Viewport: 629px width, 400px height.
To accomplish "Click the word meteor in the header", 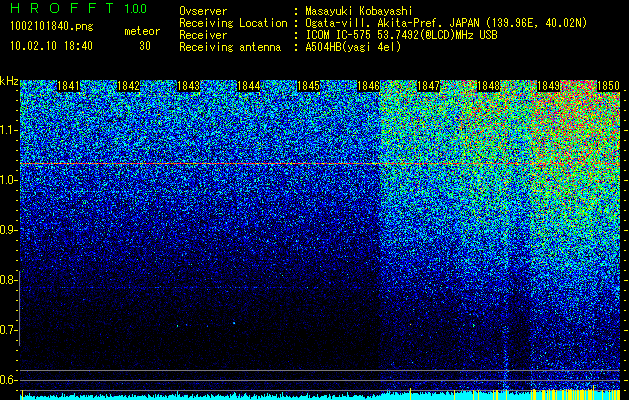I will pos(142,31).
